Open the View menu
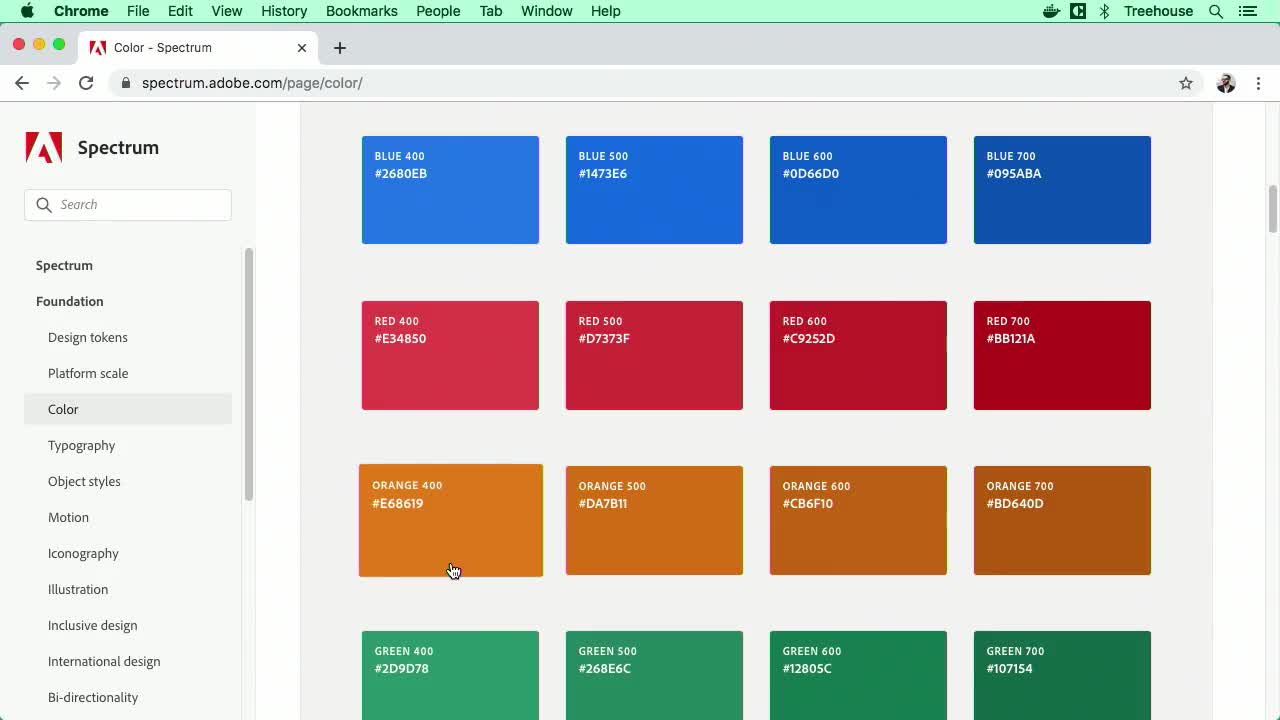The image size is (1280, 720). (227, 11)
